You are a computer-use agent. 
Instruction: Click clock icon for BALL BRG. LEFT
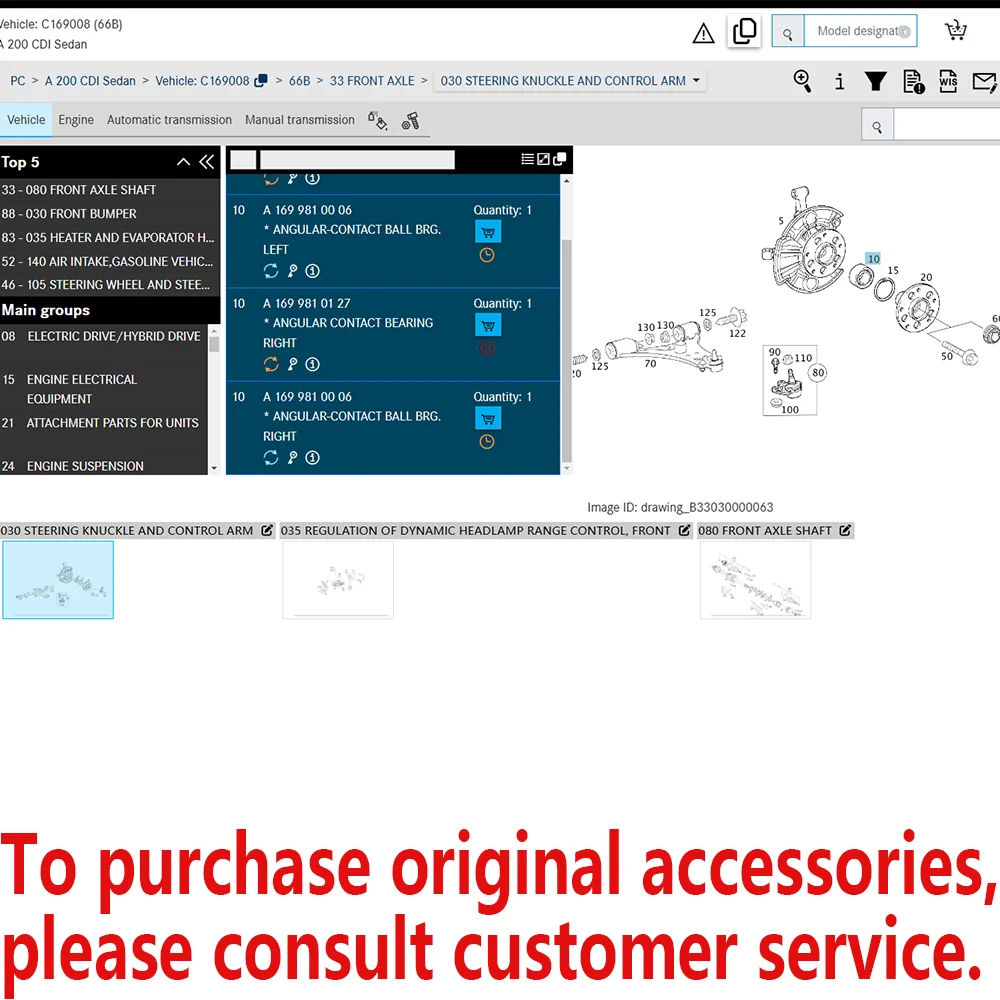487,255
